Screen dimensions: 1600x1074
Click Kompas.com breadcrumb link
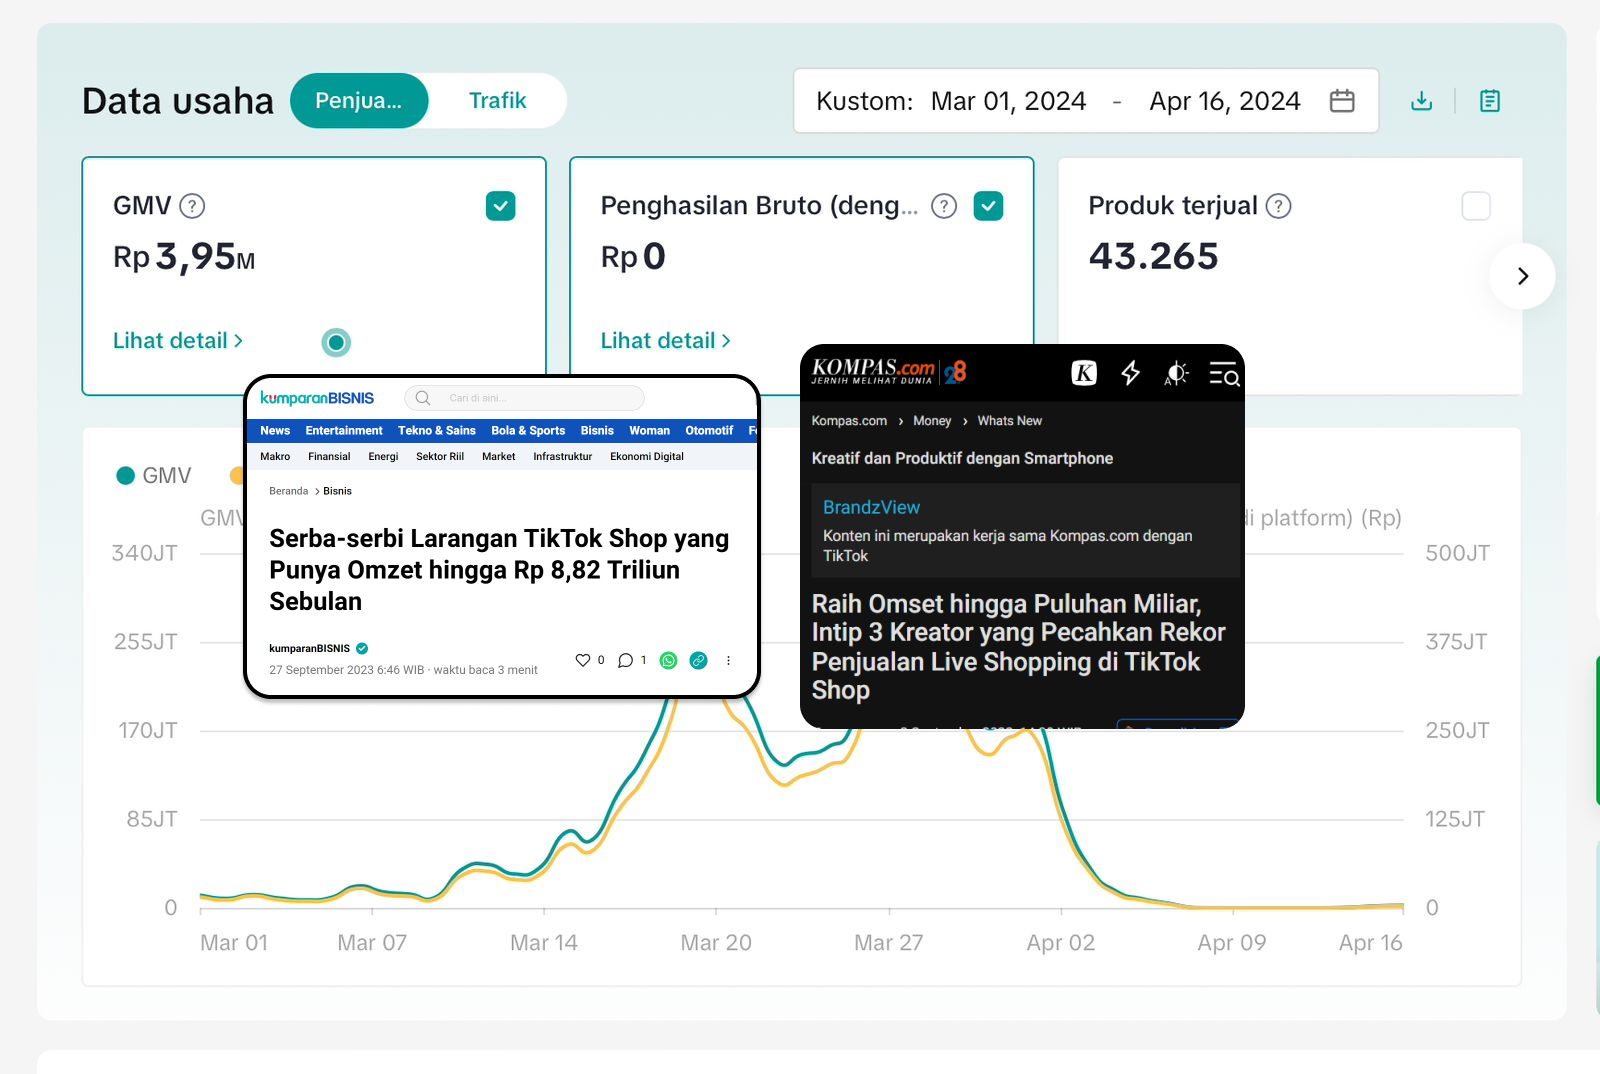(849, 421)
